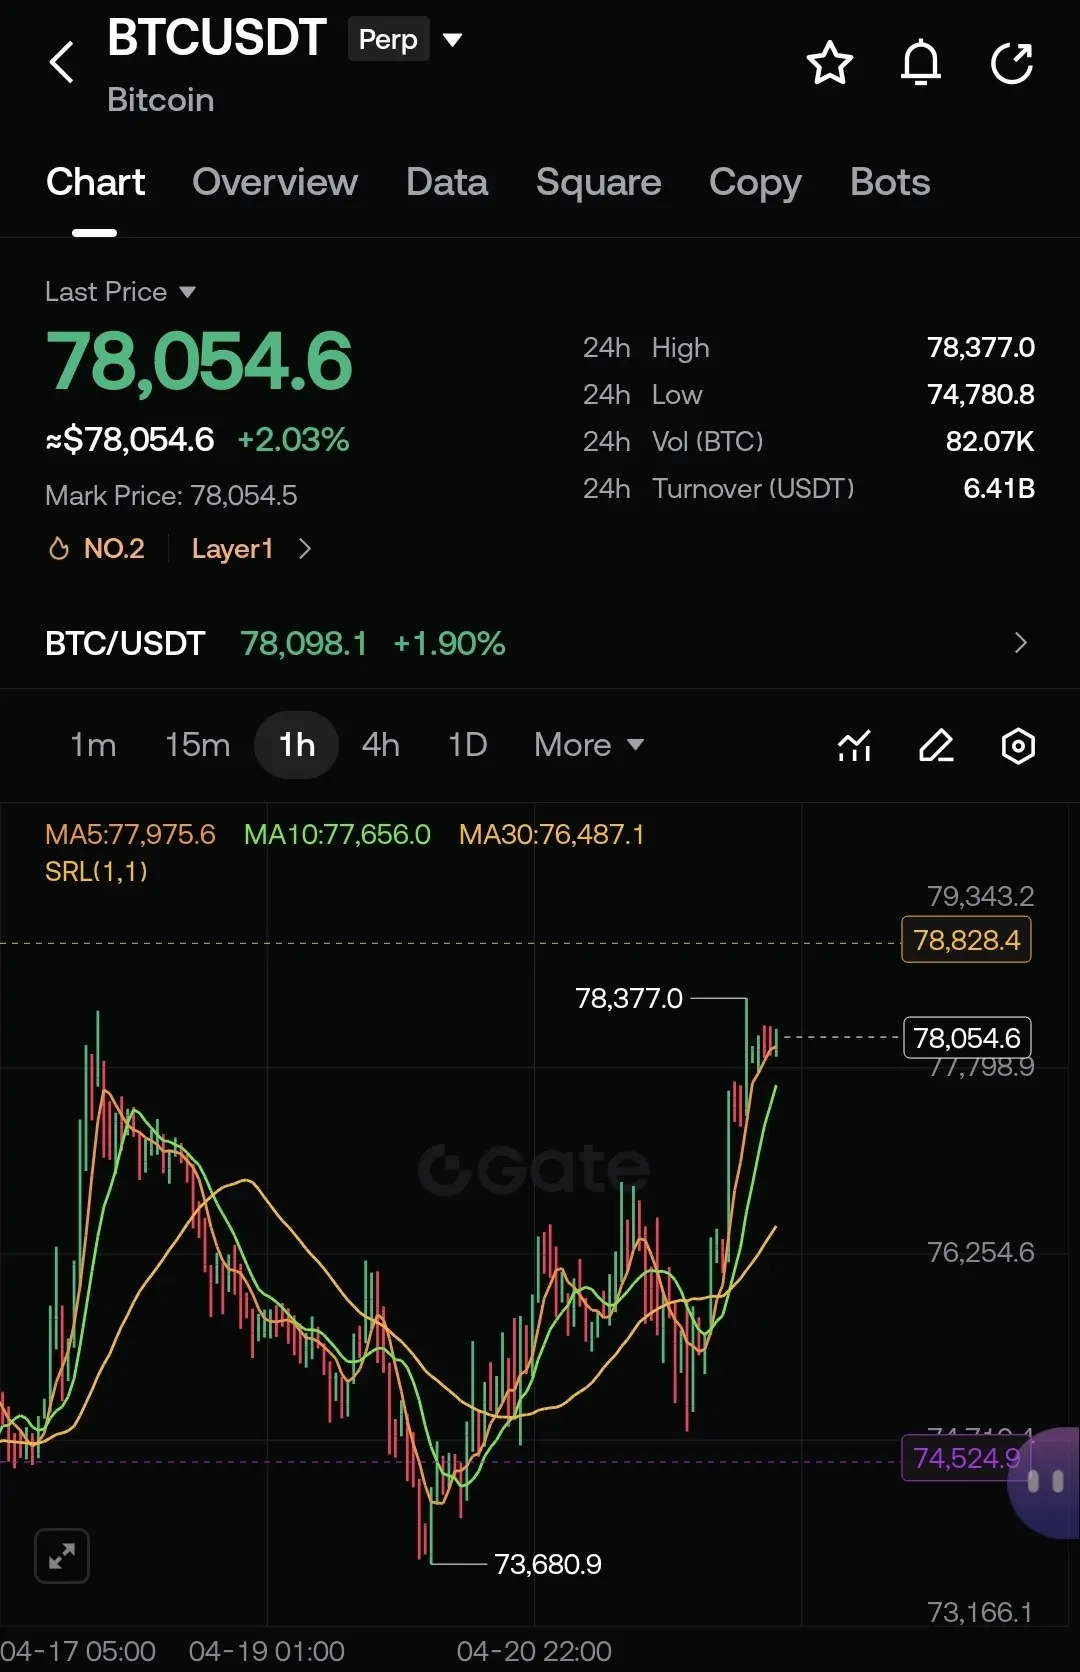Tap Bitcoin subtitle
The height and width of the screenshot is (1672, 1080).
tap(160, 100)
